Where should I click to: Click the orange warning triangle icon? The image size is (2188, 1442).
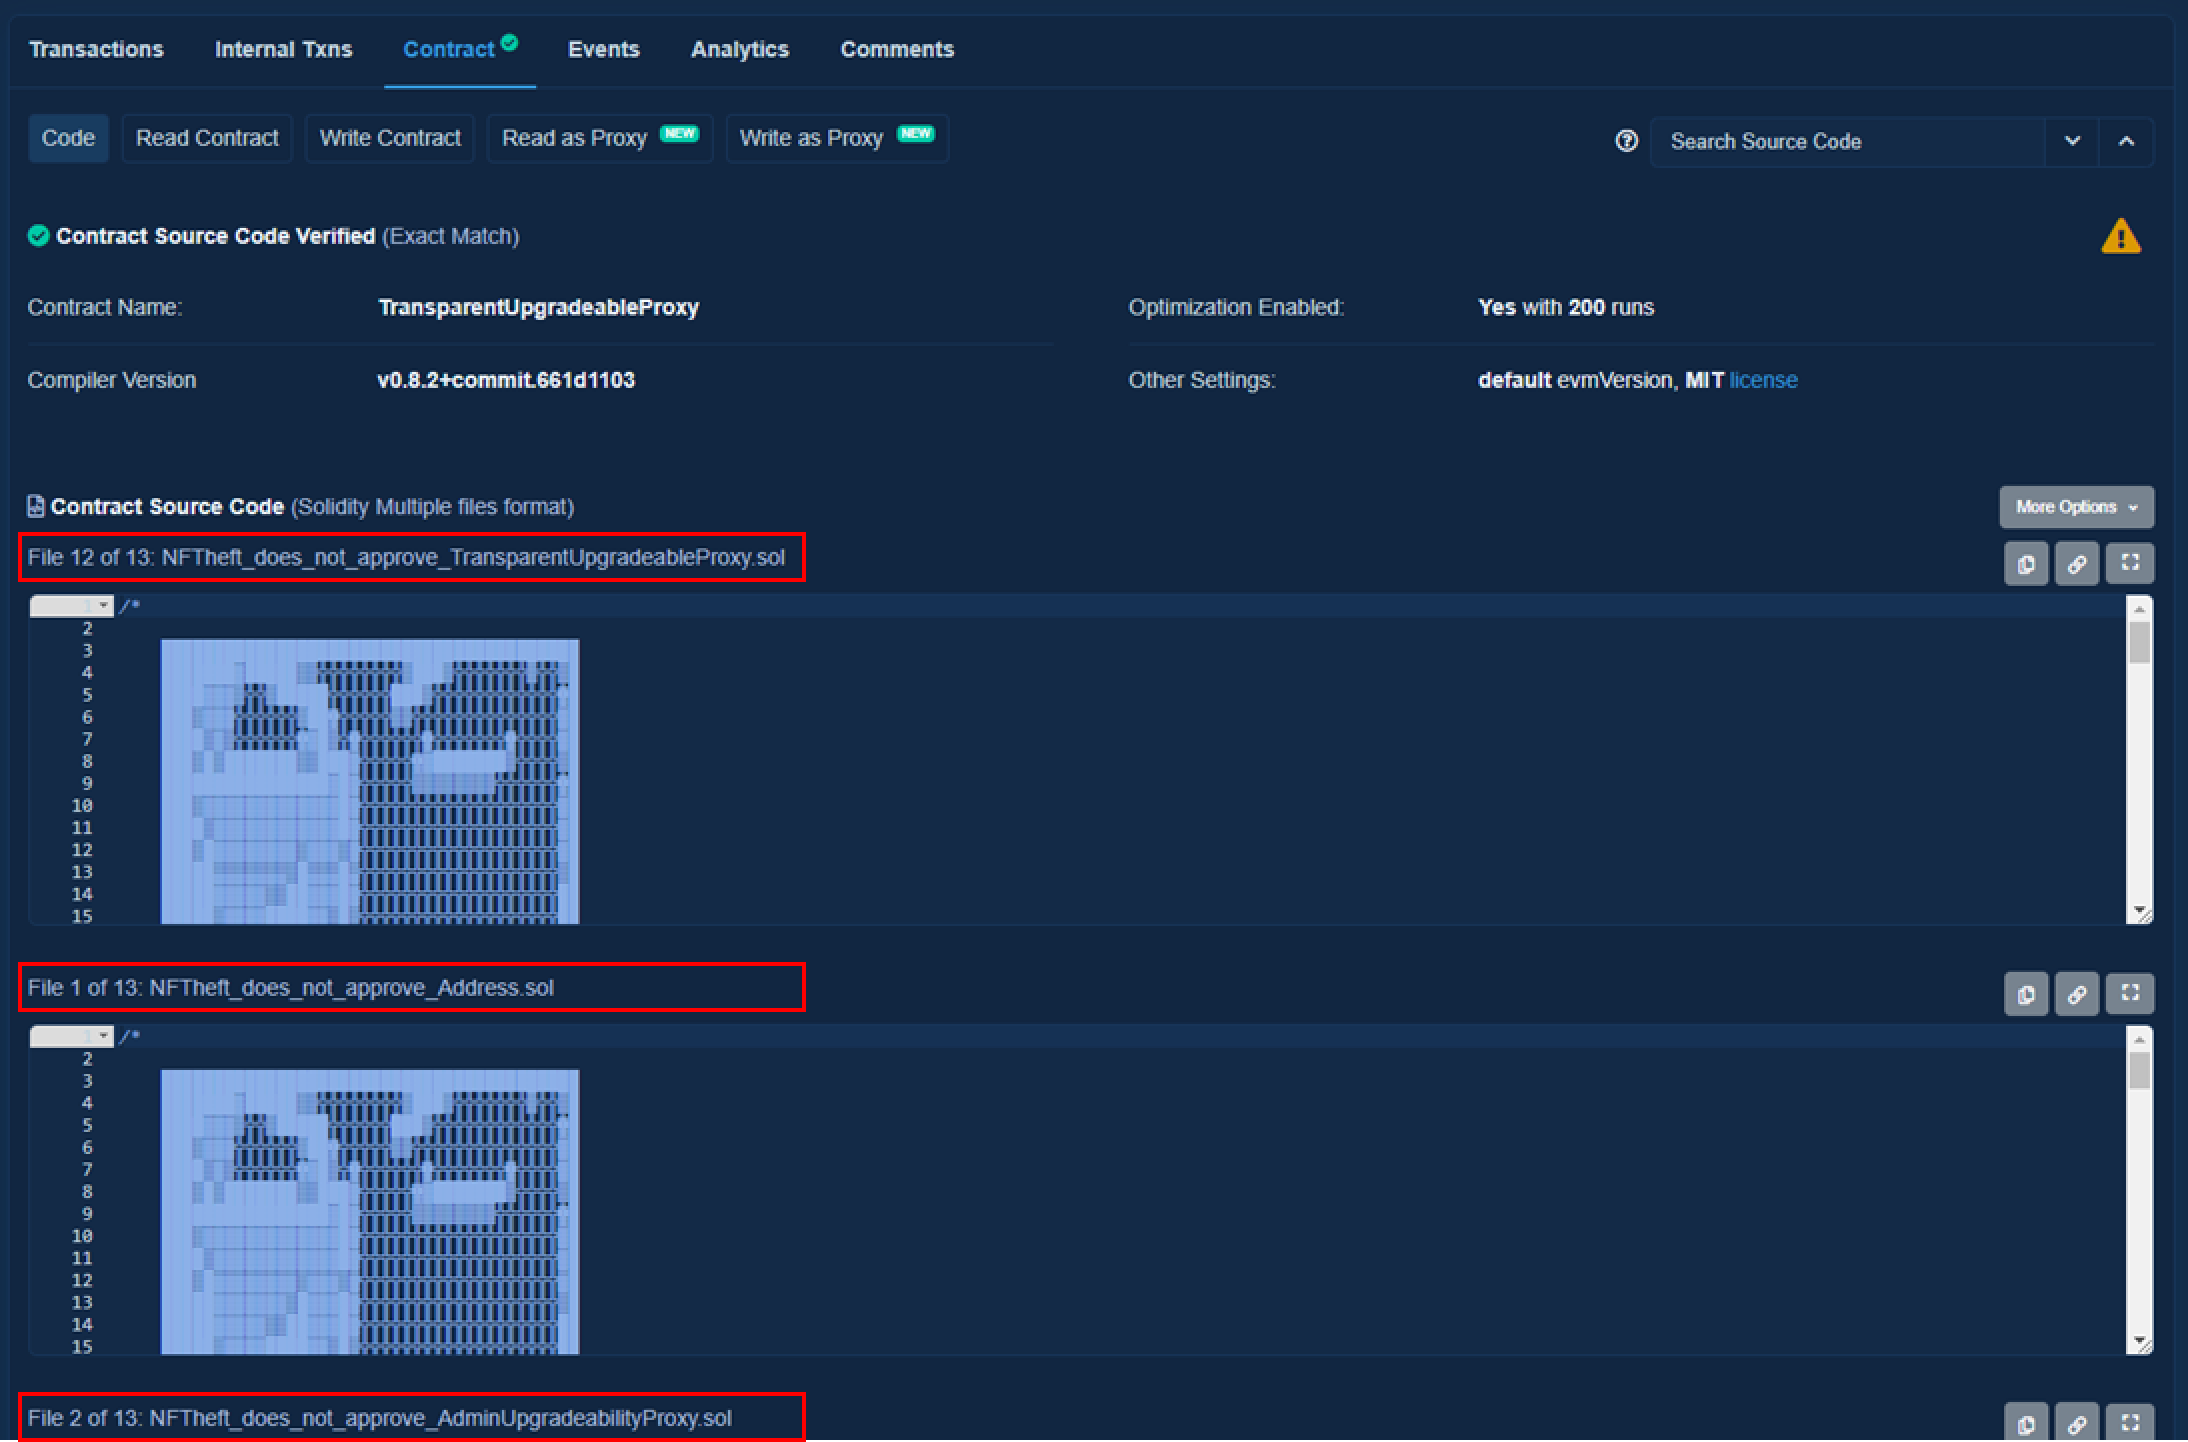click(x=2120, y=238)
